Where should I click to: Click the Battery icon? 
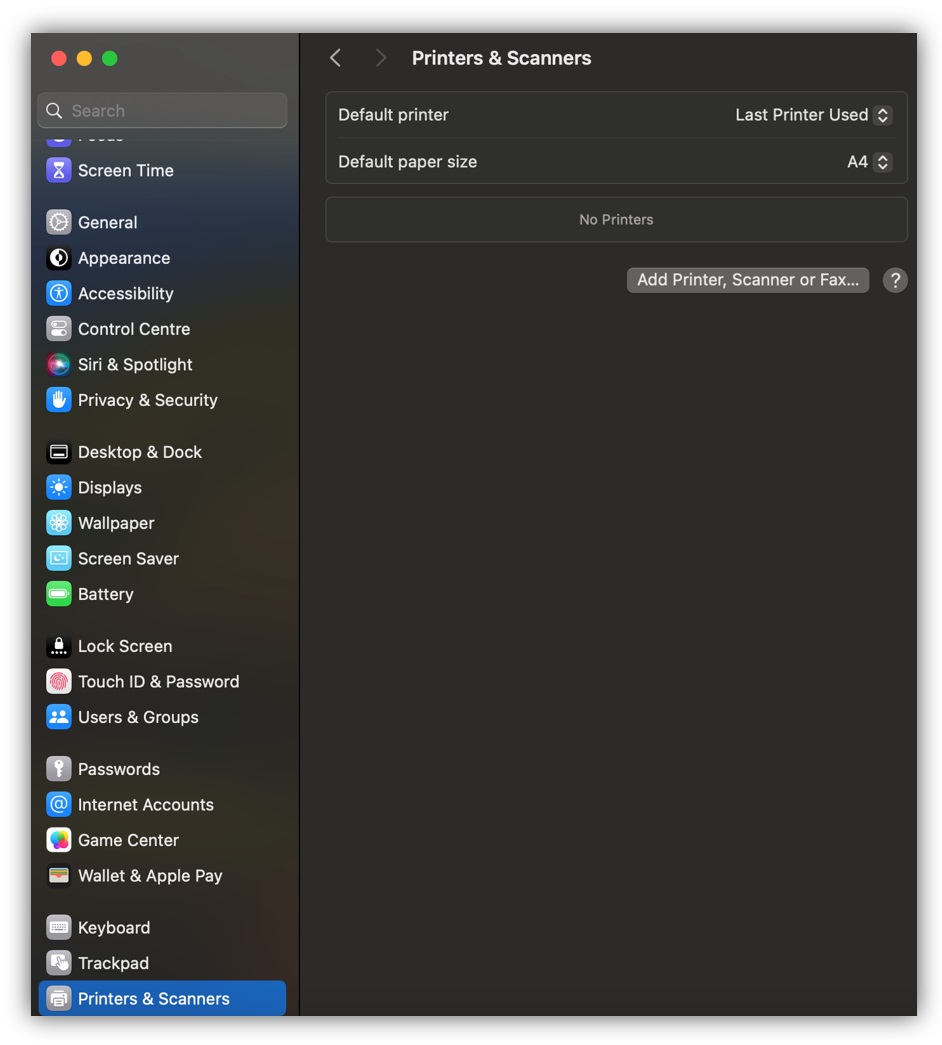[x=59, y=594]
